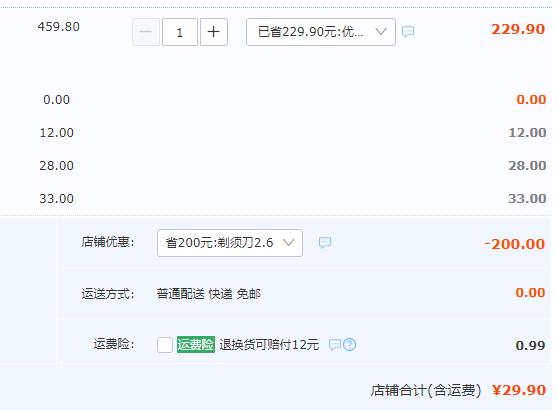Image resolution: width=558 pixels, height=410 pixels.
Task: Click the 0.99 shipping insurance price
Action: pos(530,345)
